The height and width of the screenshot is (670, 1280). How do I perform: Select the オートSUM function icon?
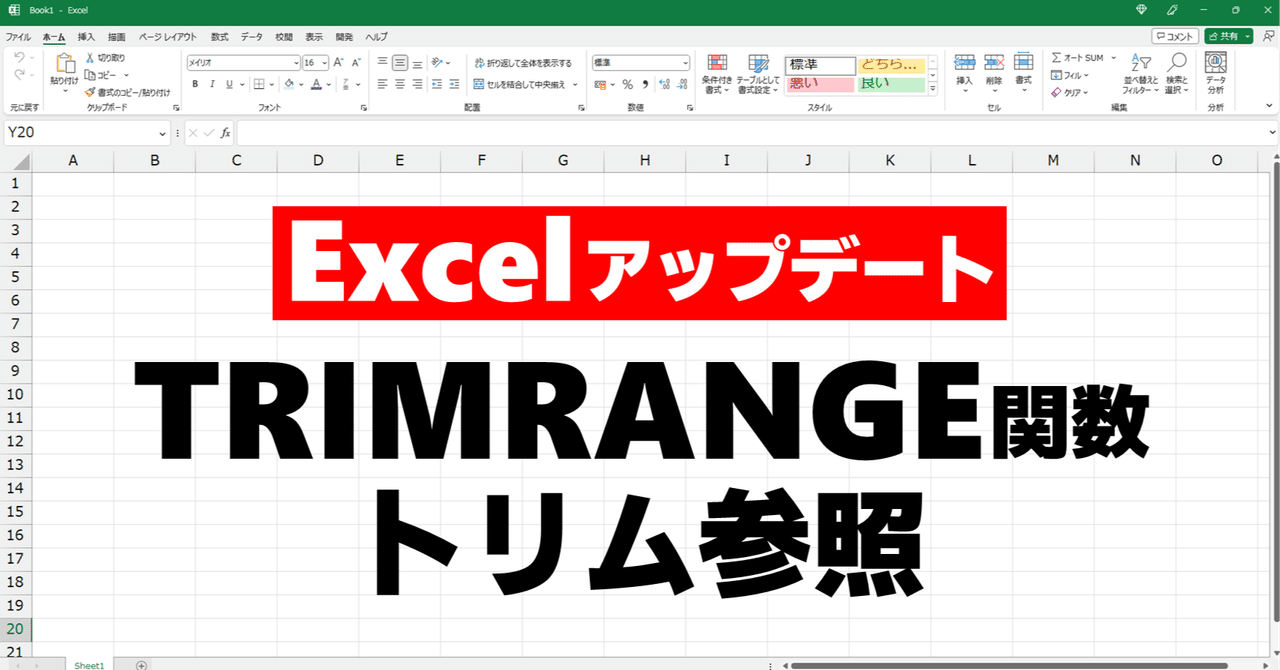pos(1055,57)
